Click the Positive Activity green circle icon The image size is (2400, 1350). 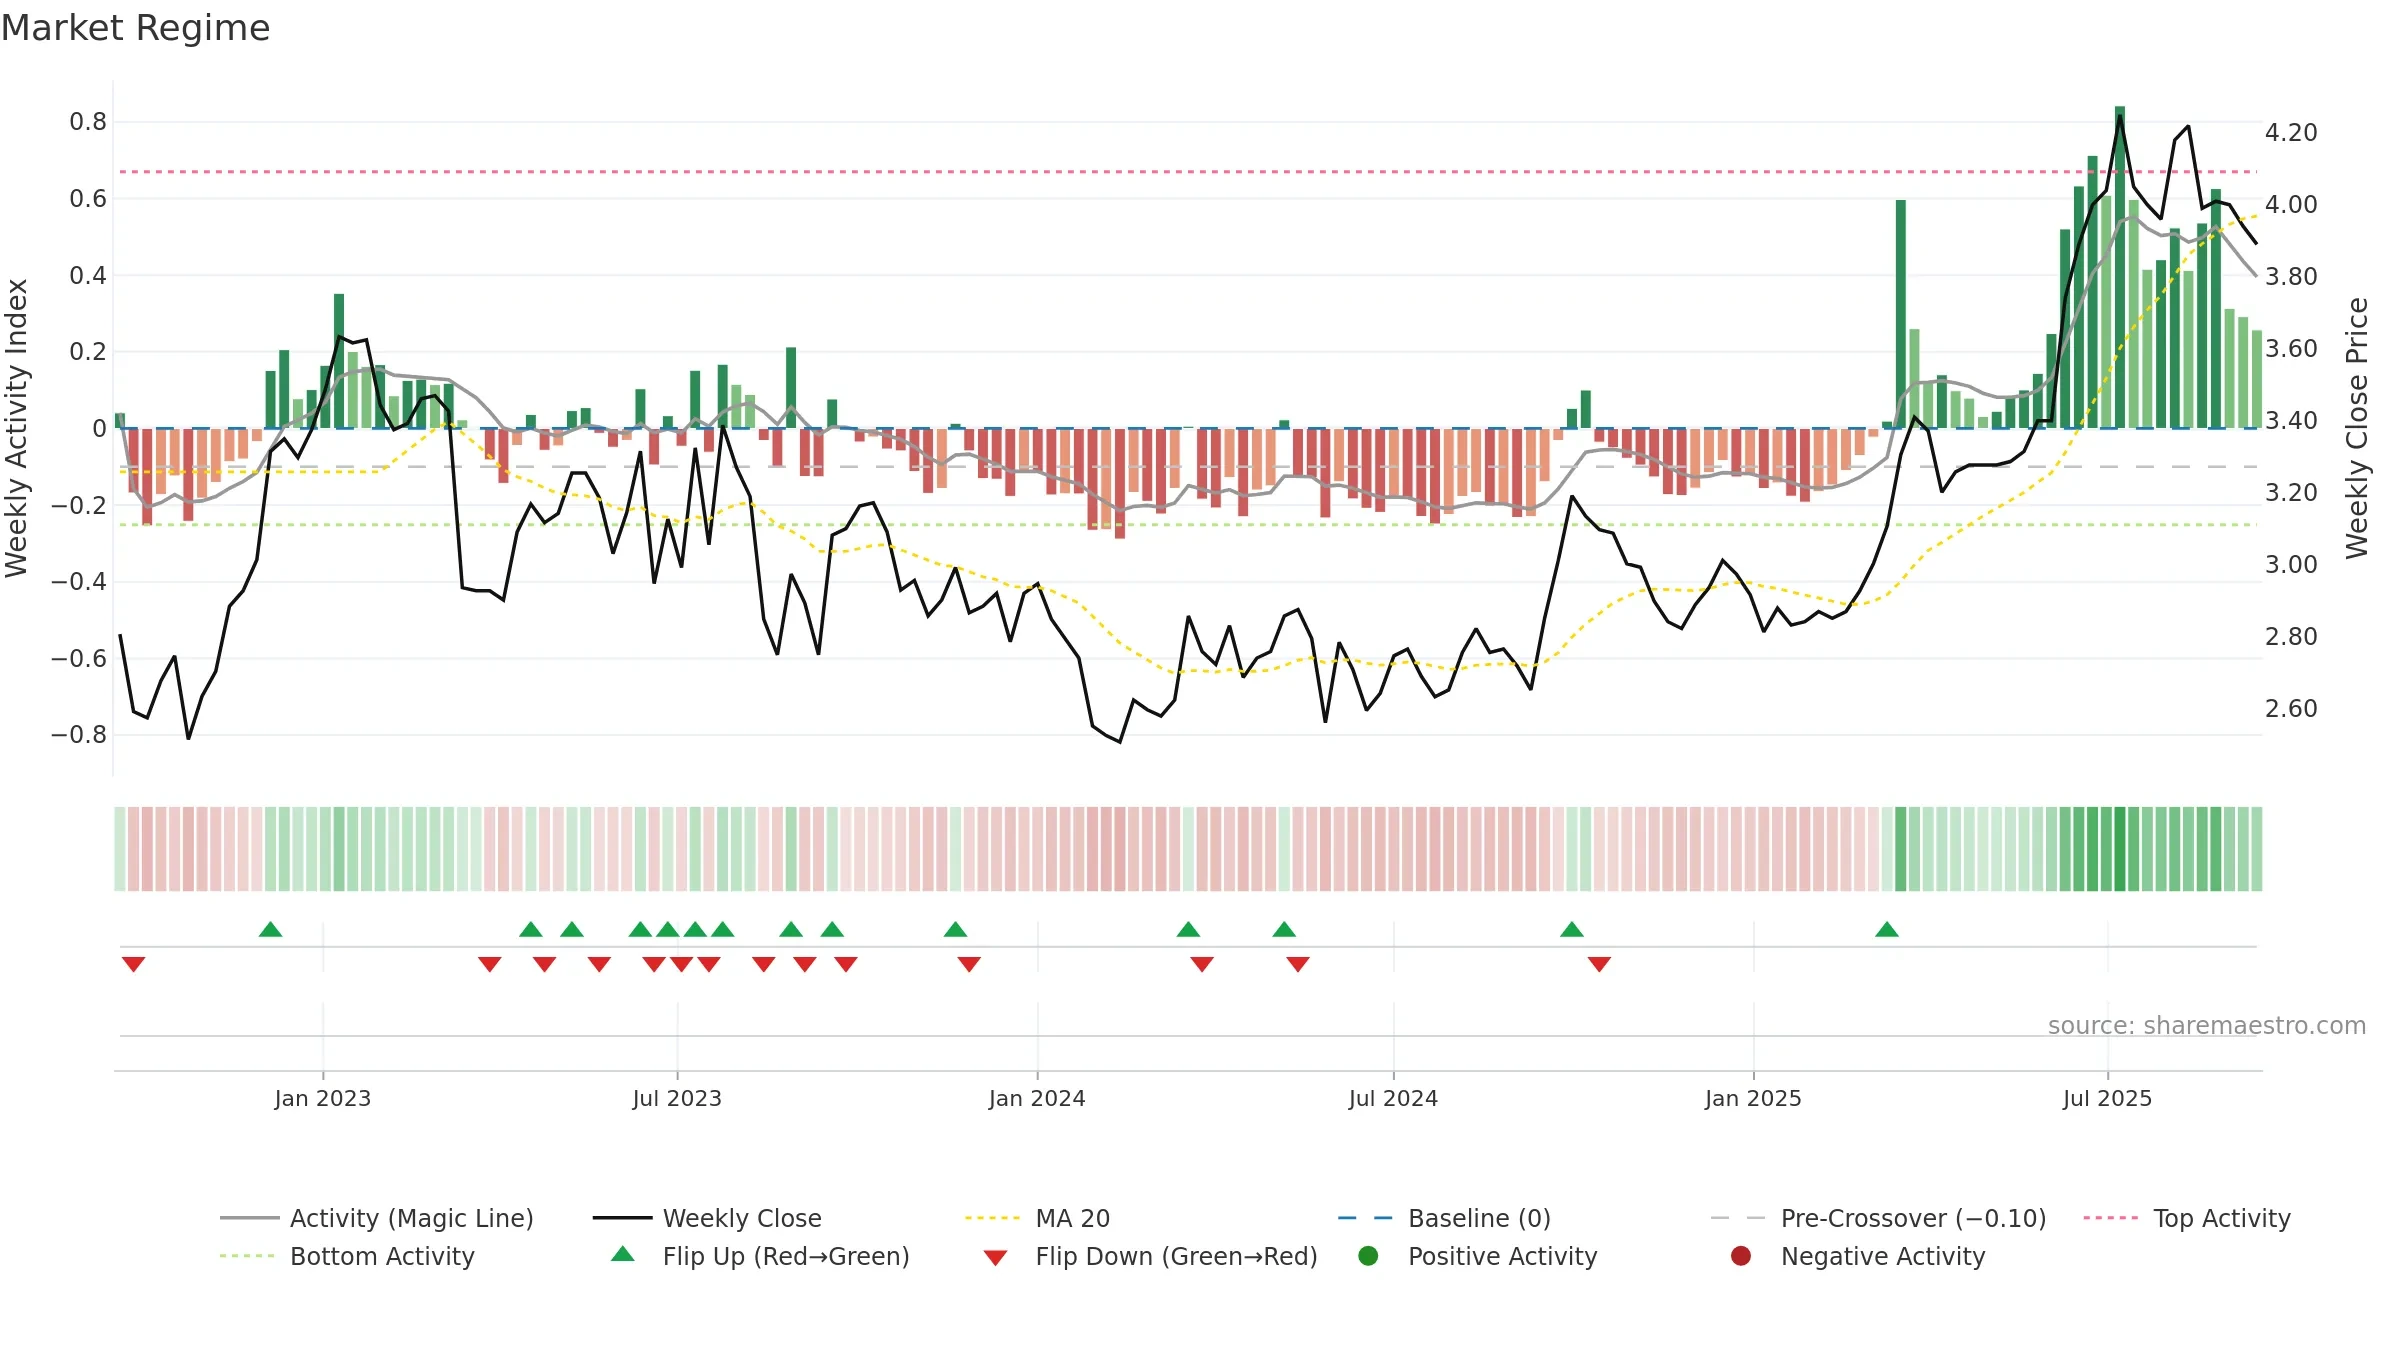tap(1369, 1256)
